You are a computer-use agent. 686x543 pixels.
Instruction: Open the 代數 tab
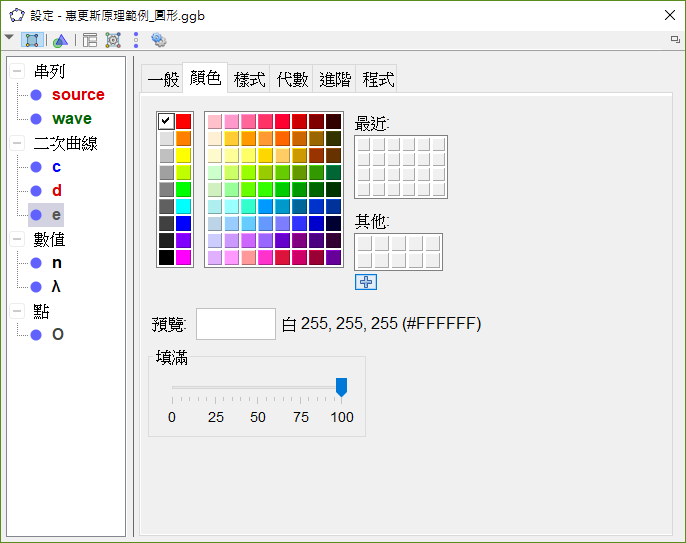[x=292, y=79]
